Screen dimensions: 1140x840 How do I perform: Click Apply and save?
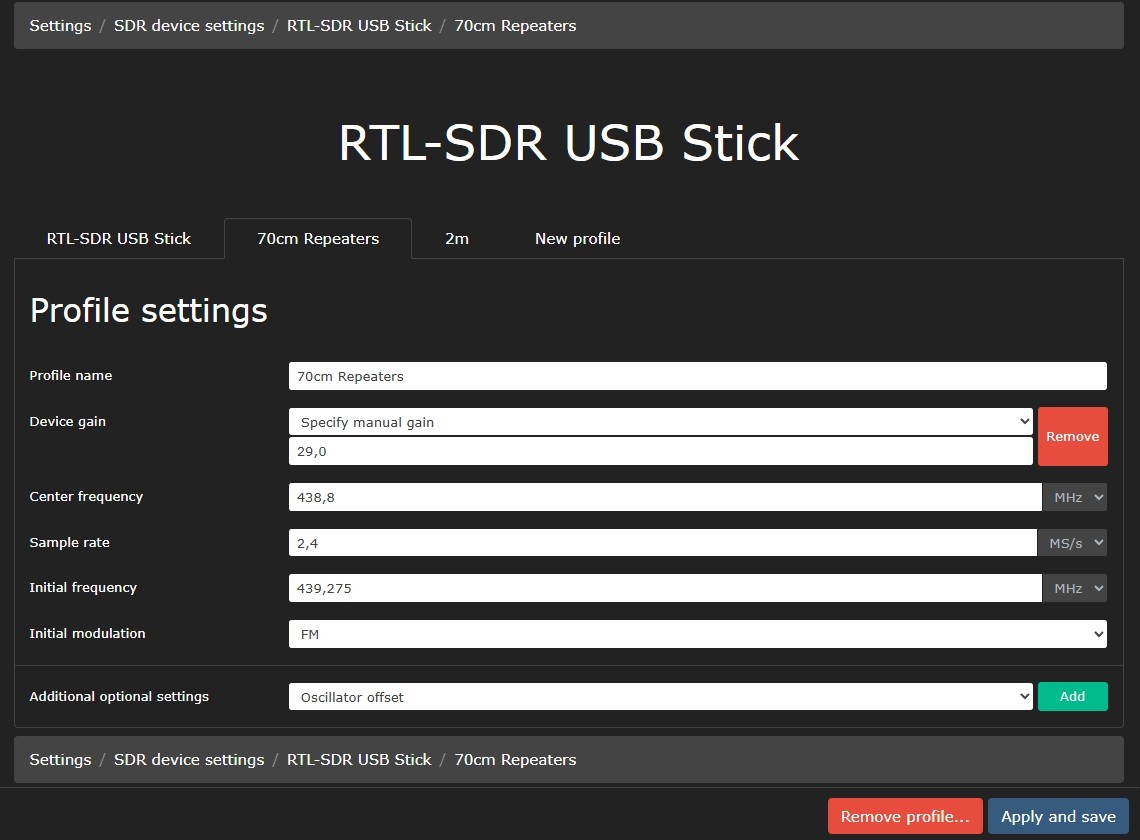tap(1058, 816)
